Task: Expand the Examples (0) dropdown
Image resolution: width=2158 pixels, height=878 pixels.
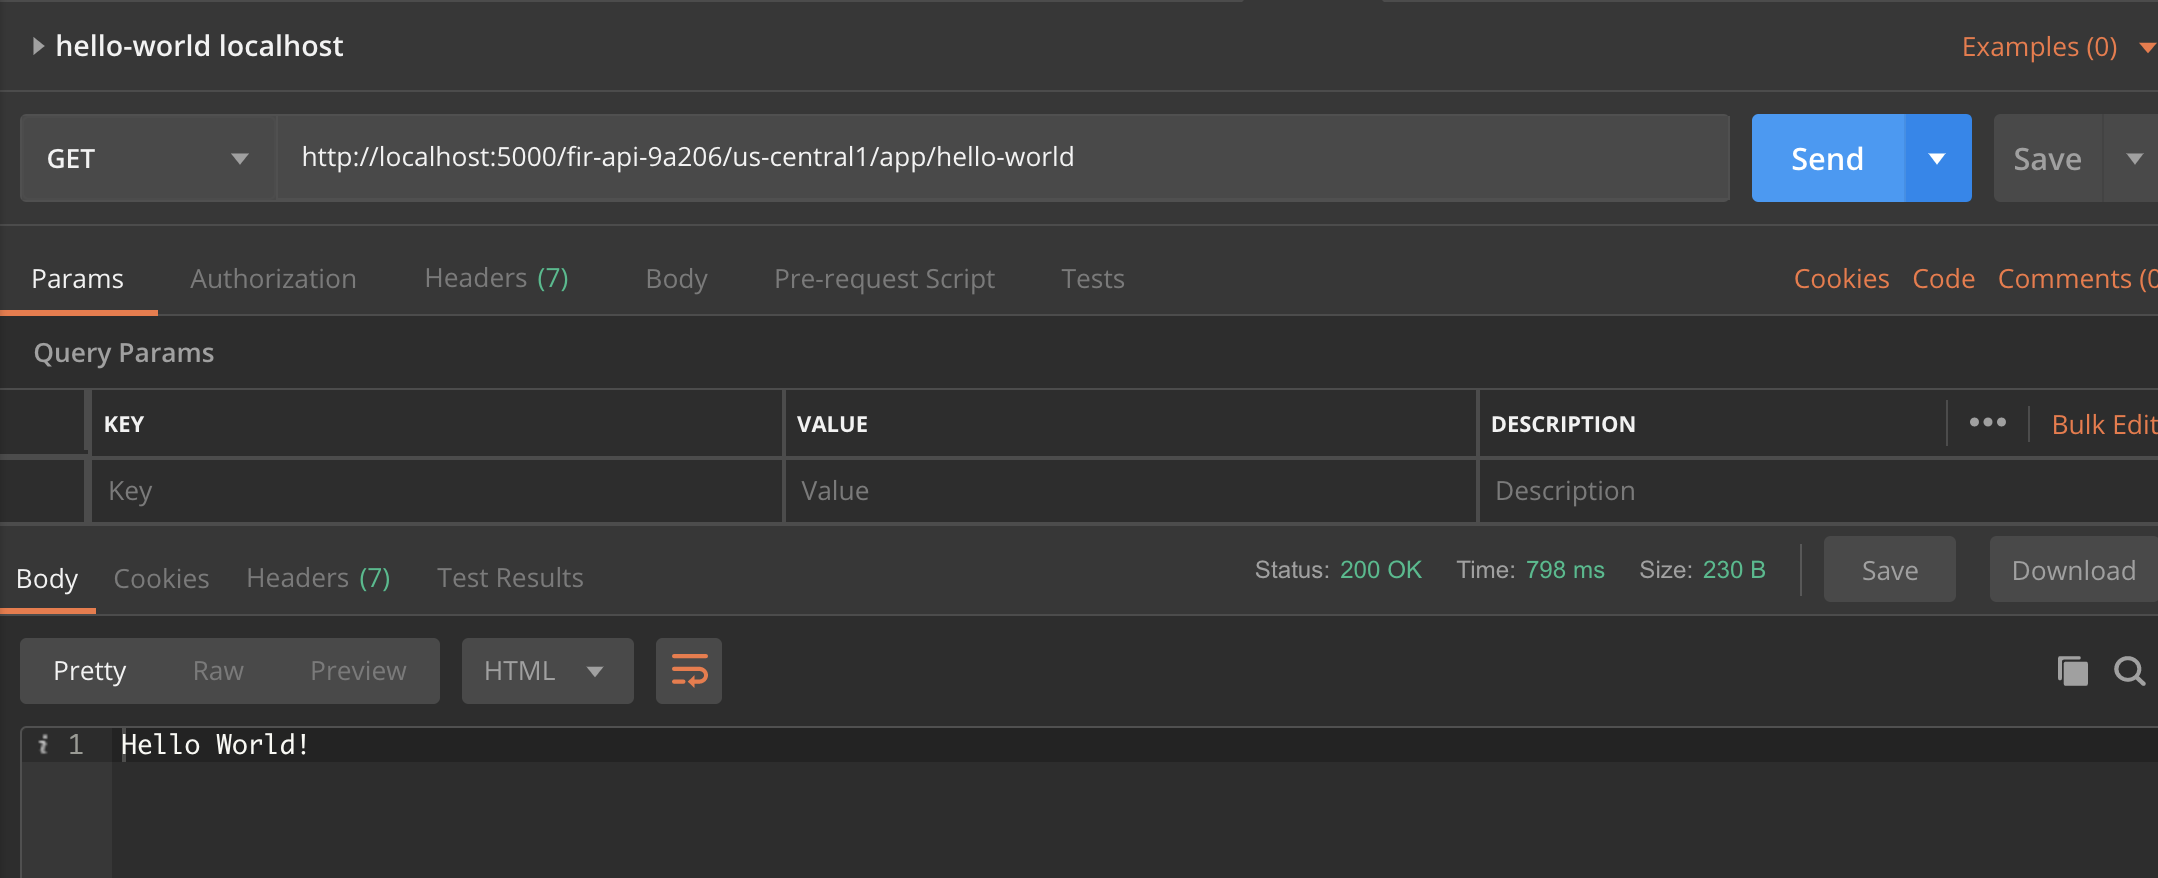Action: (x=2145, y=47)
